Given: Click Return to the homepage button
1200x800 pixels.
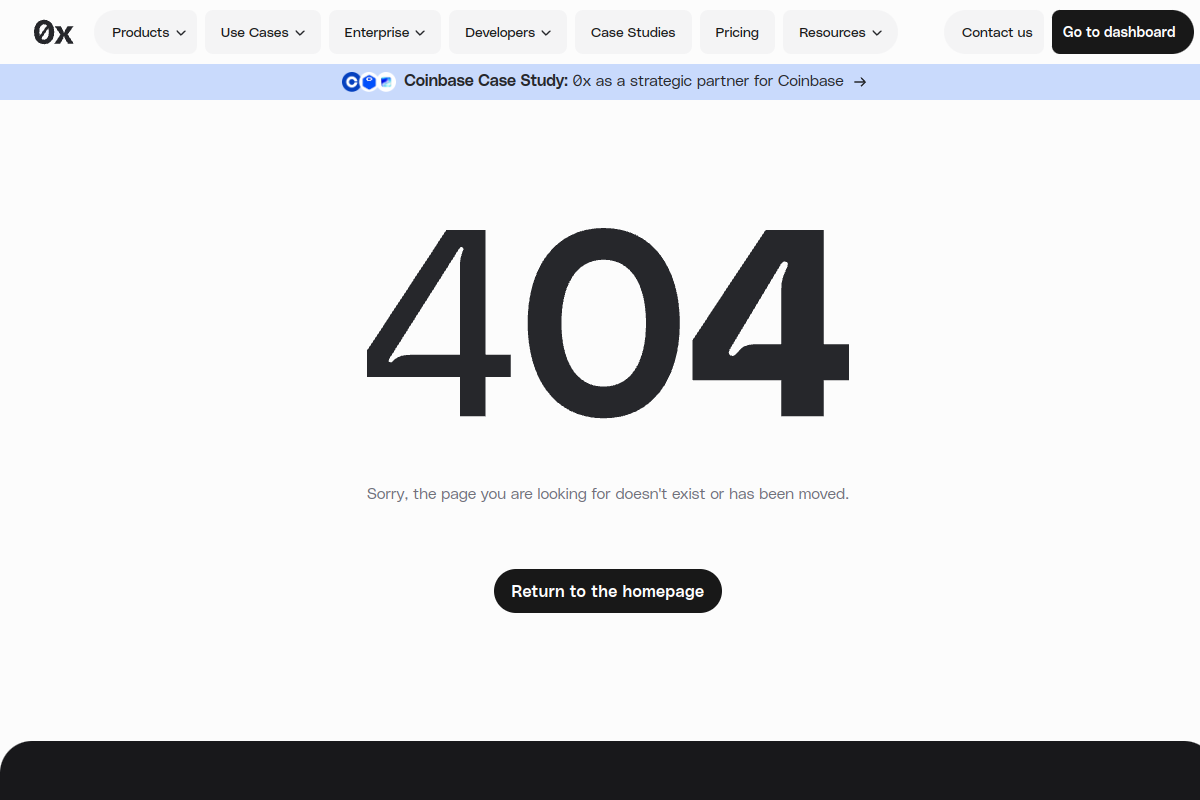Looking at the screenshot, I should click(608, 591).
